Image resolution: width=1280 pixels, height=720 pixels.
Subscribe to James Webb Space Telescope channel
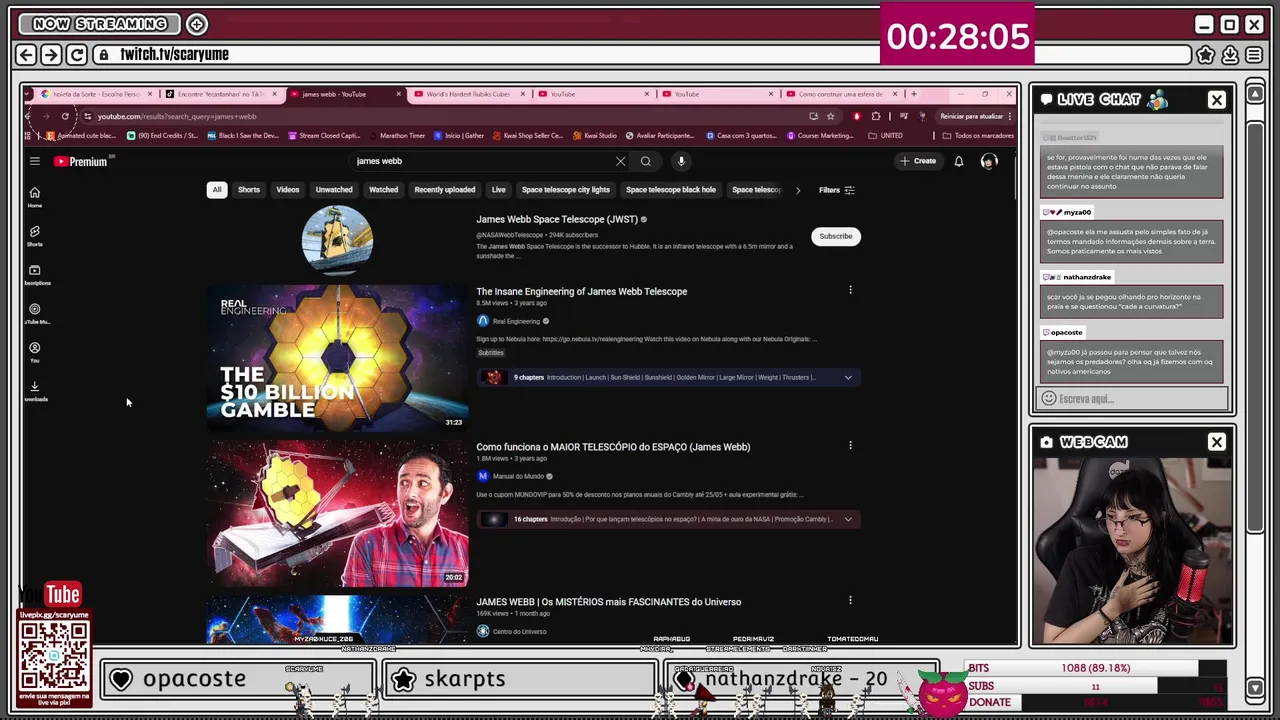(x=836, y=236)
